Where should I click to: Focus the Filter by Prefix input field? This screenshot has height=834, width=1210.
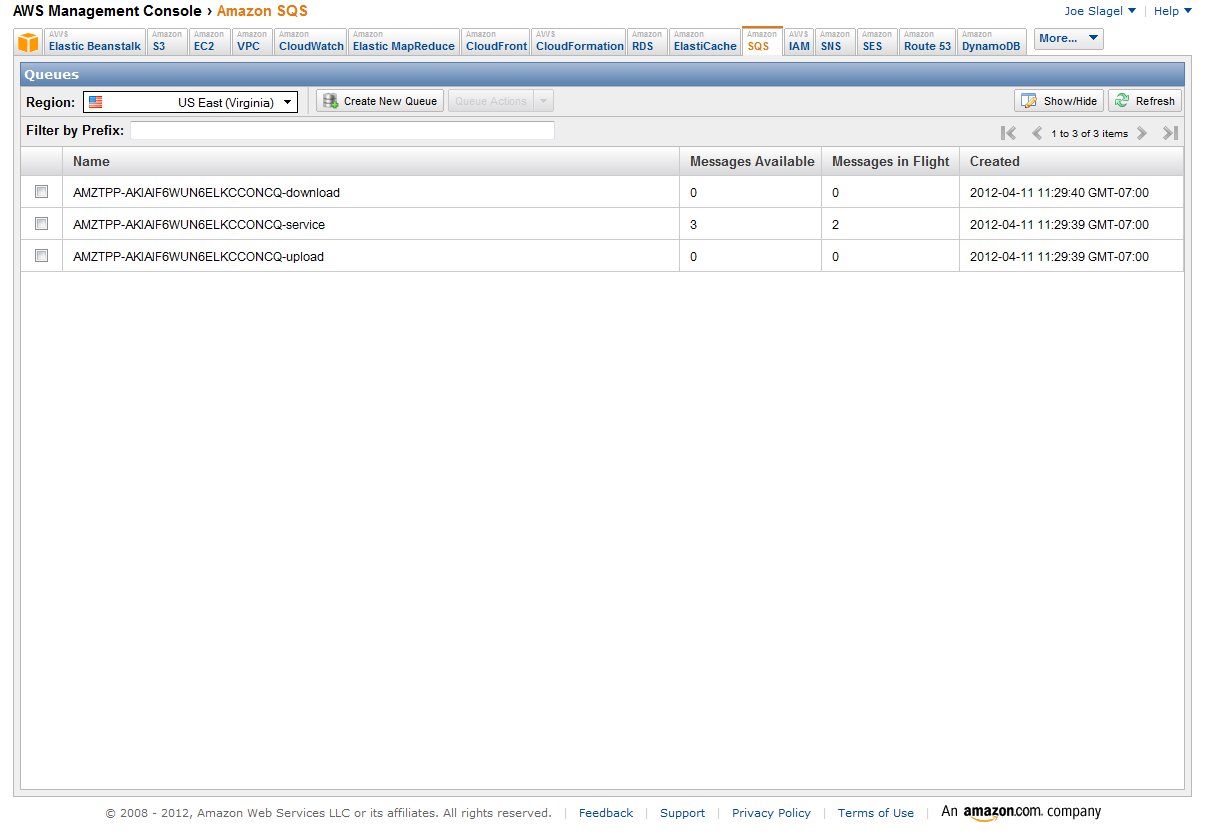[x=342, y=131]
